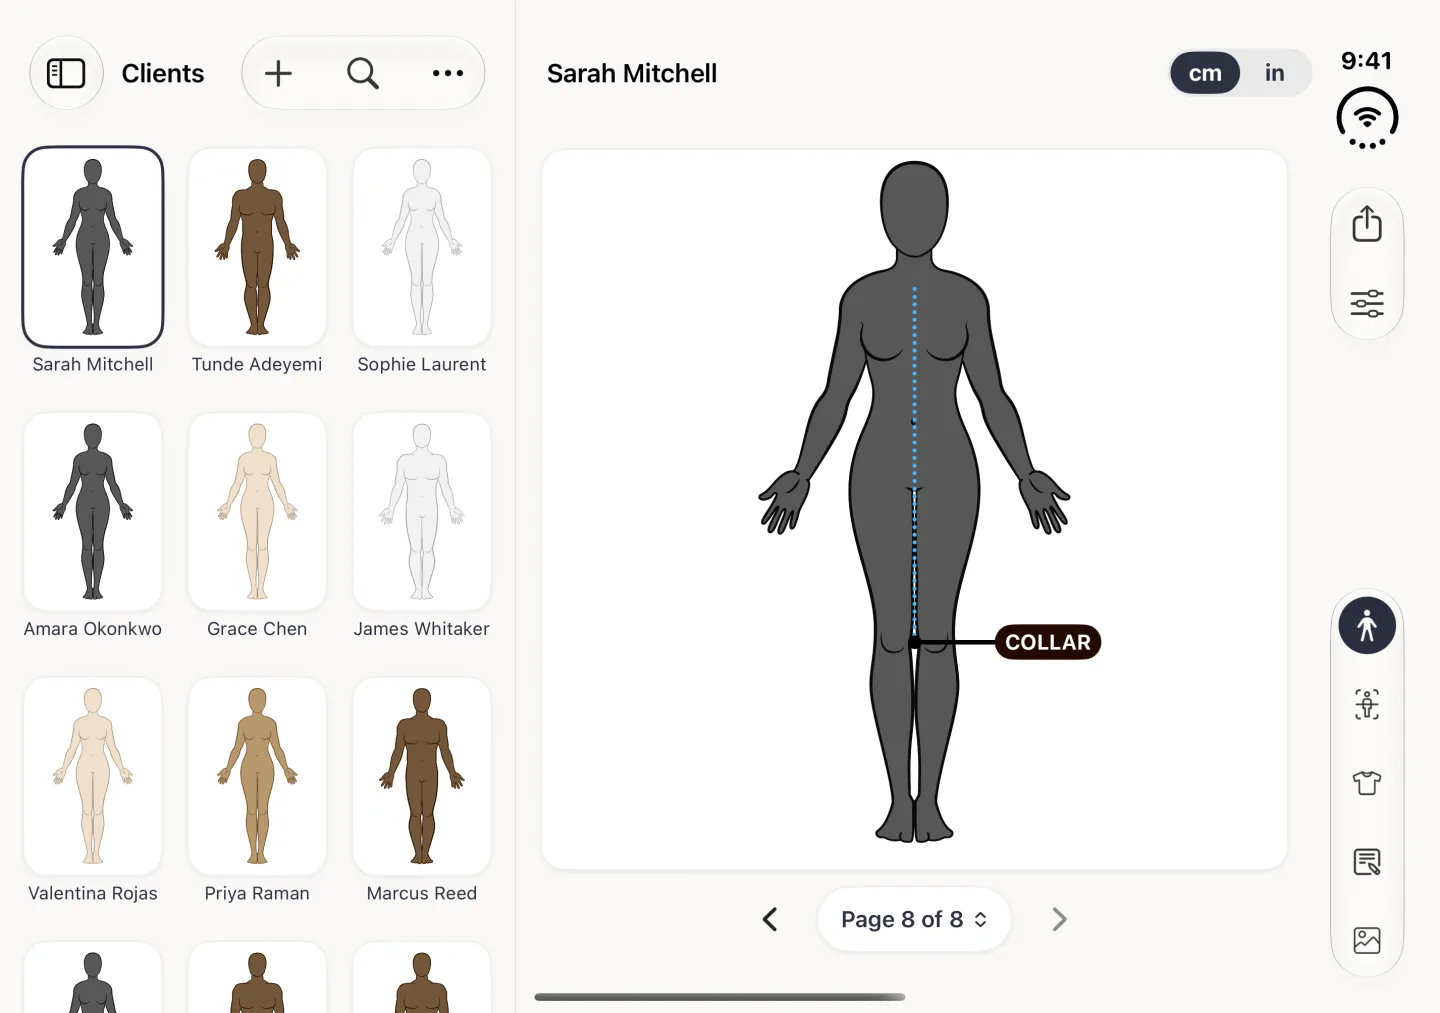Open the more options ellipsis menu
This screenshot has height=1013, width=1440.
pos(448,73)
